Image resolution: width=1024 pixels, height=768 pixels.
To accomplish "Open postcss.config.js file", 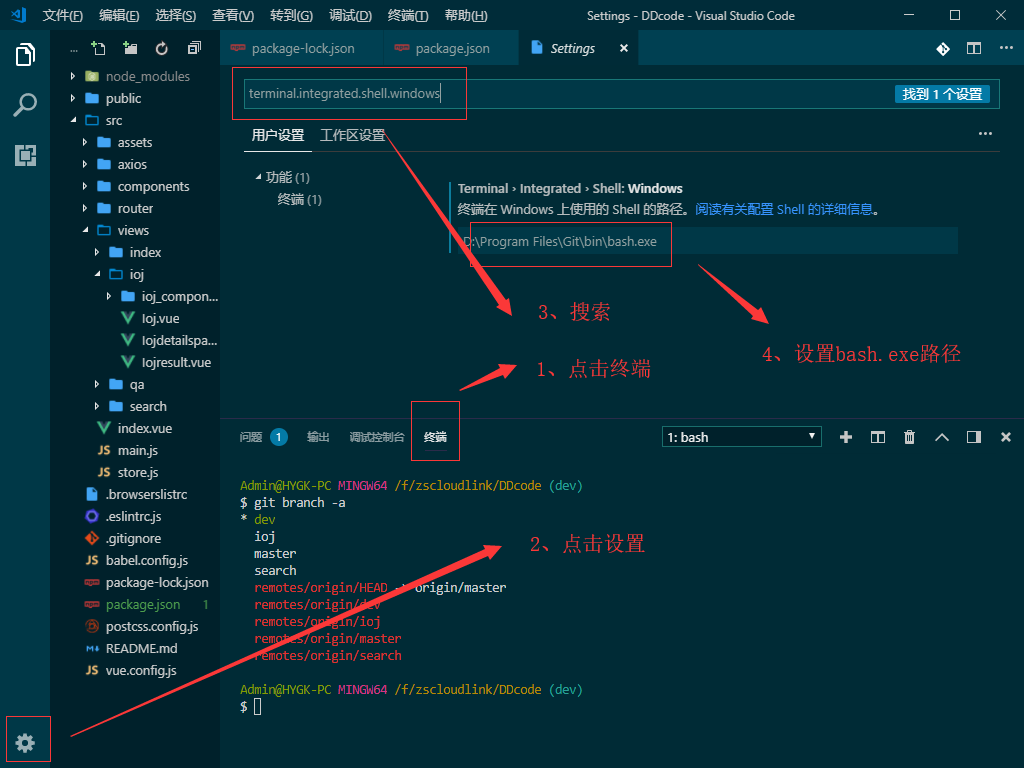I will (152, 626).
